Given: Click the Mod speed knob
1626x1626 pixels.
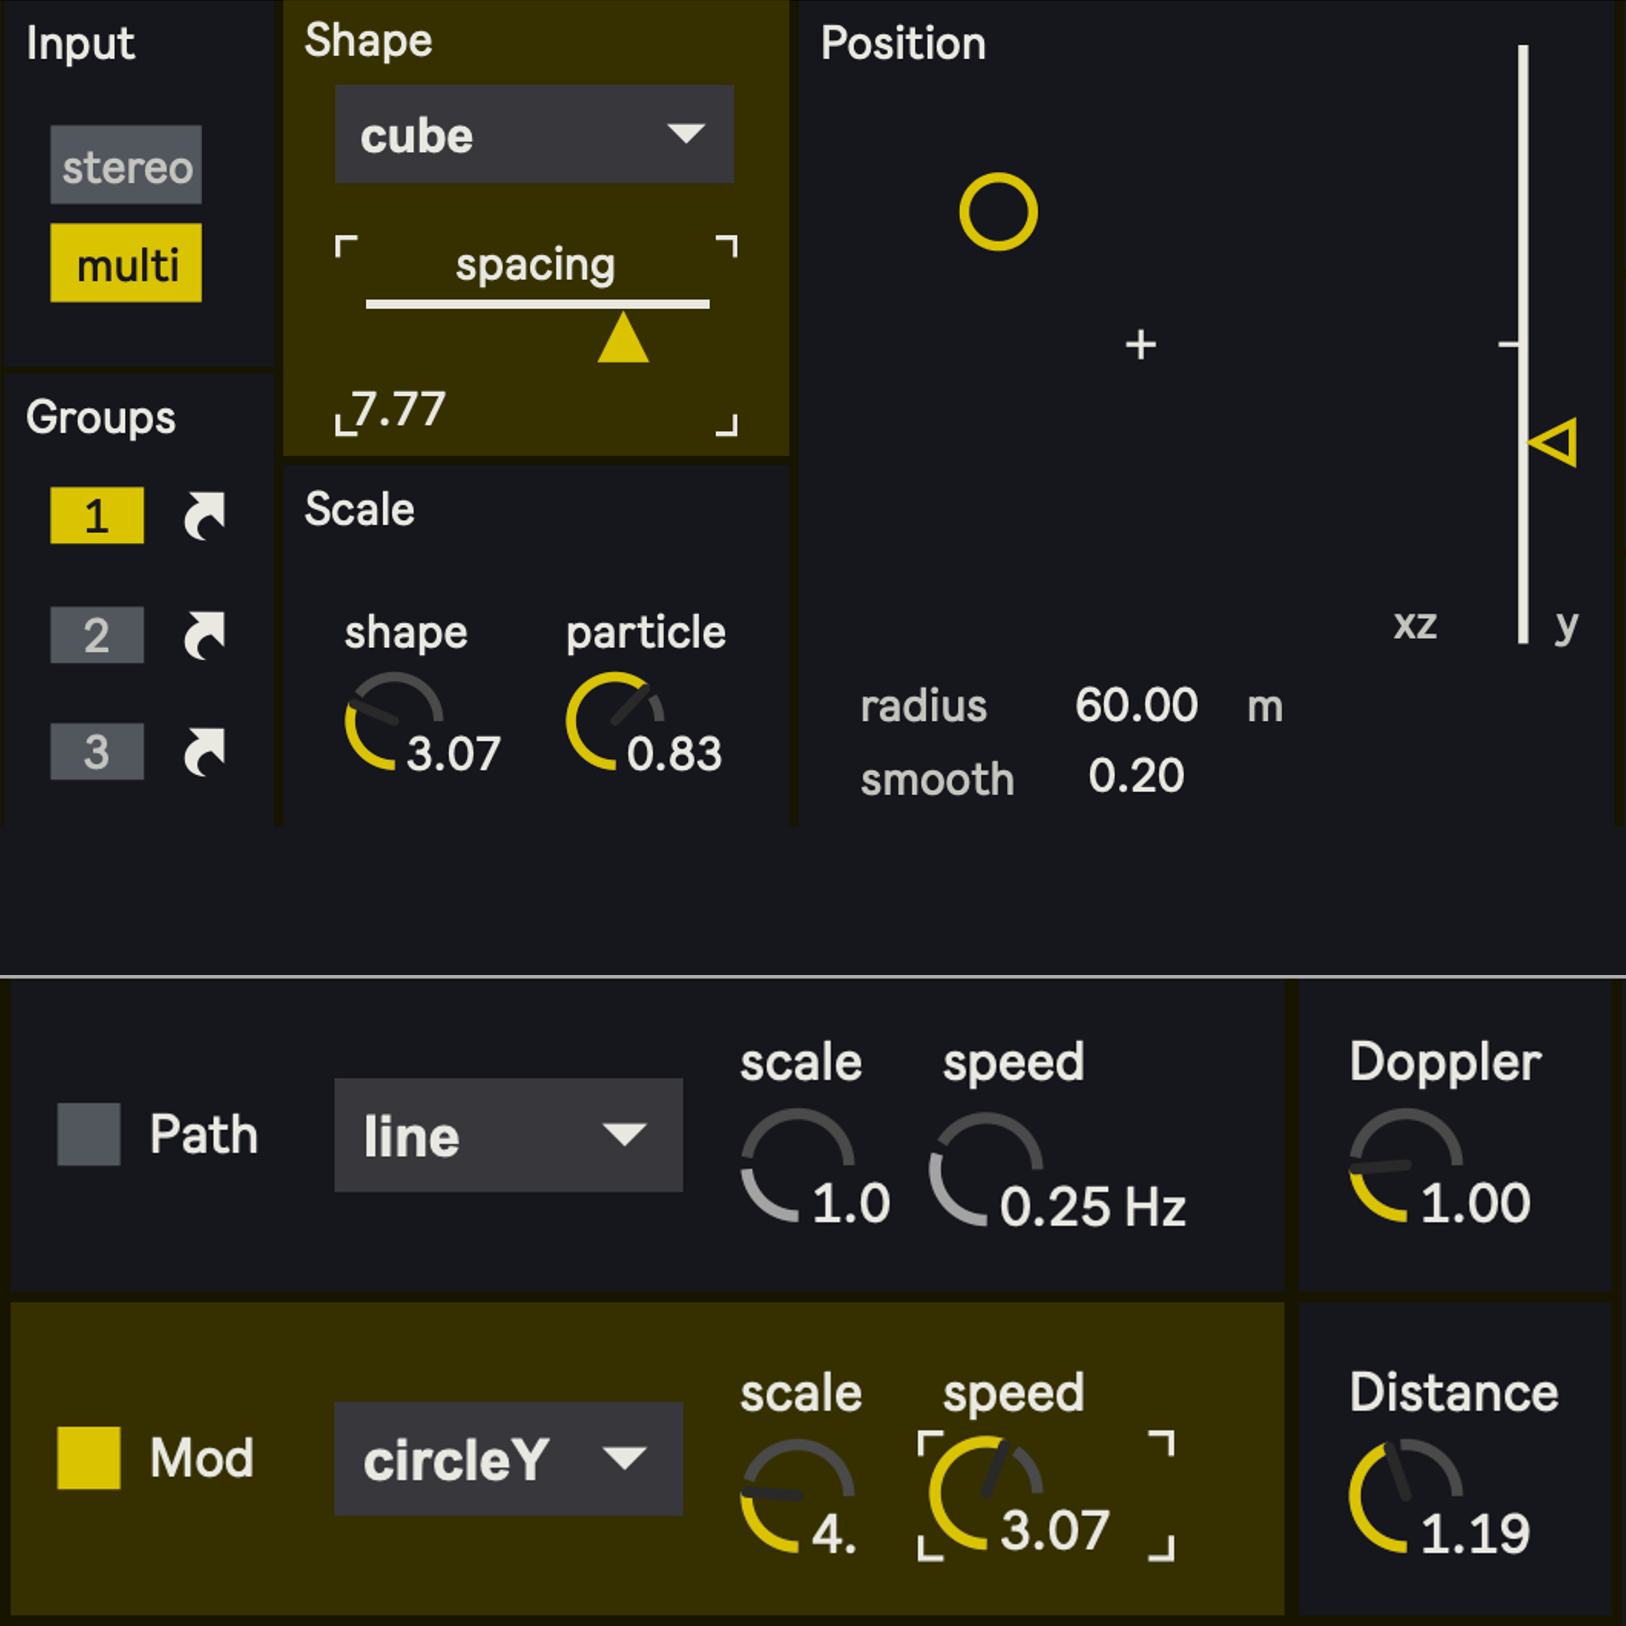Looking at the screenshot, I should [x=986, y=1493].
